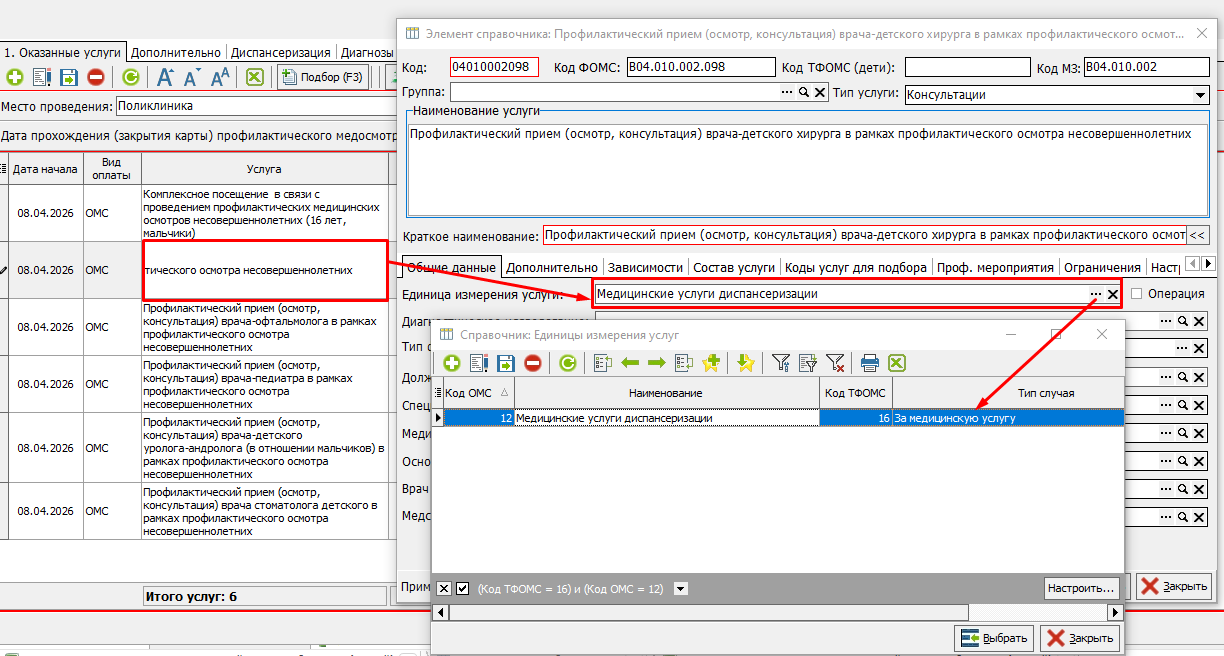
Task: Export services list to Excel icon
Action: (254, 77)
